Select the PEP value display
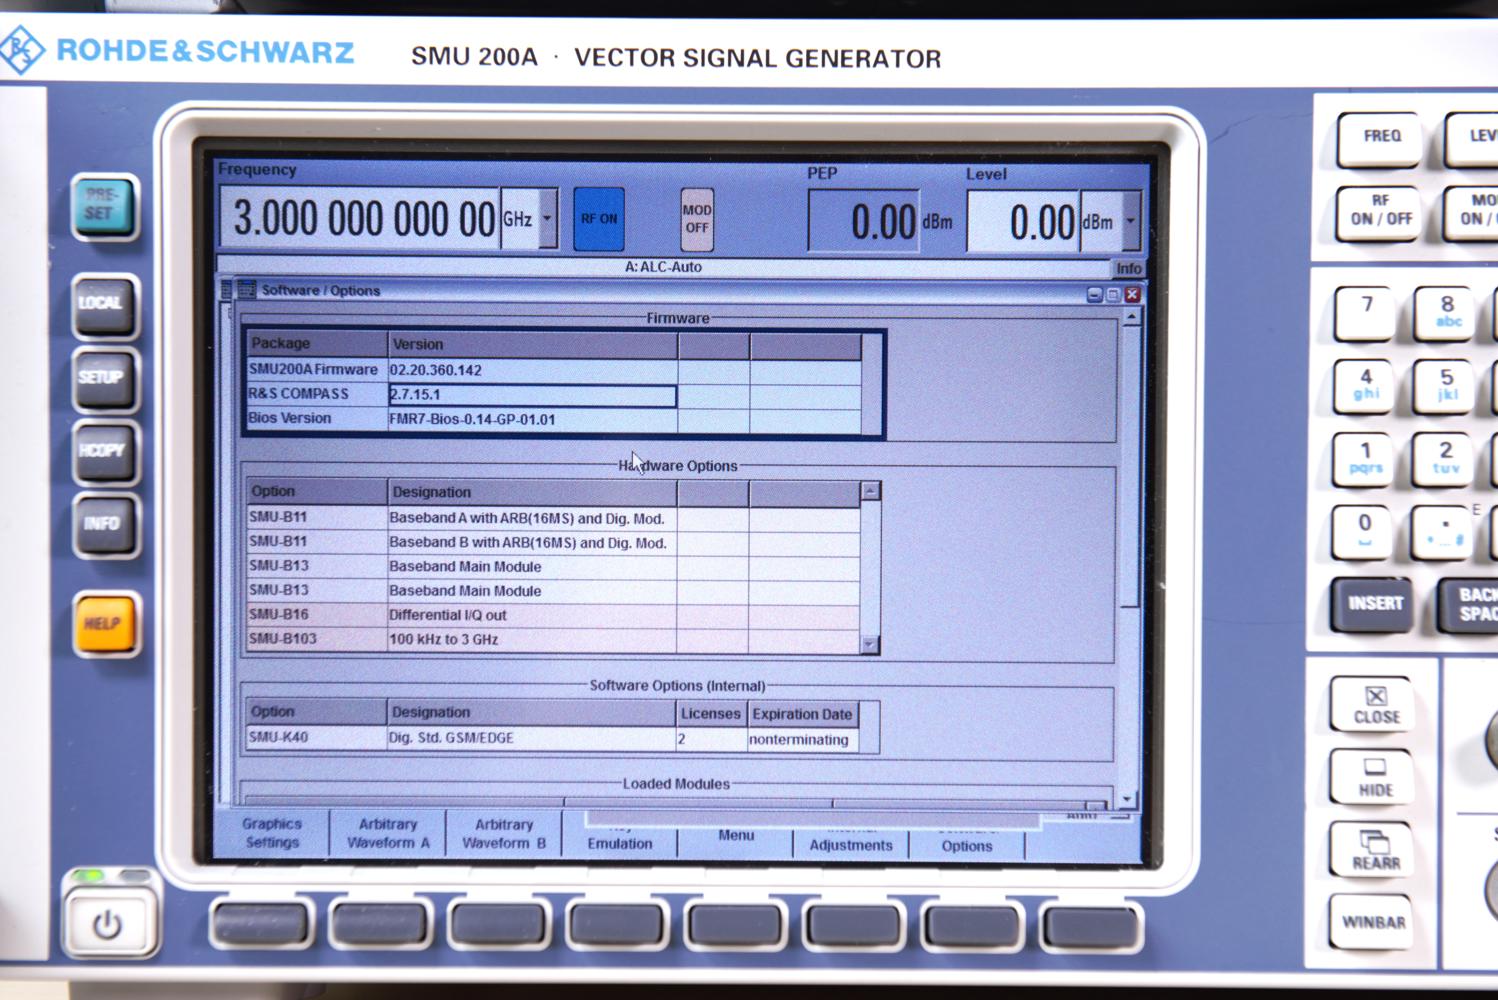Viewport: 1498px width, 1000px height. click(x=863, y=221)
